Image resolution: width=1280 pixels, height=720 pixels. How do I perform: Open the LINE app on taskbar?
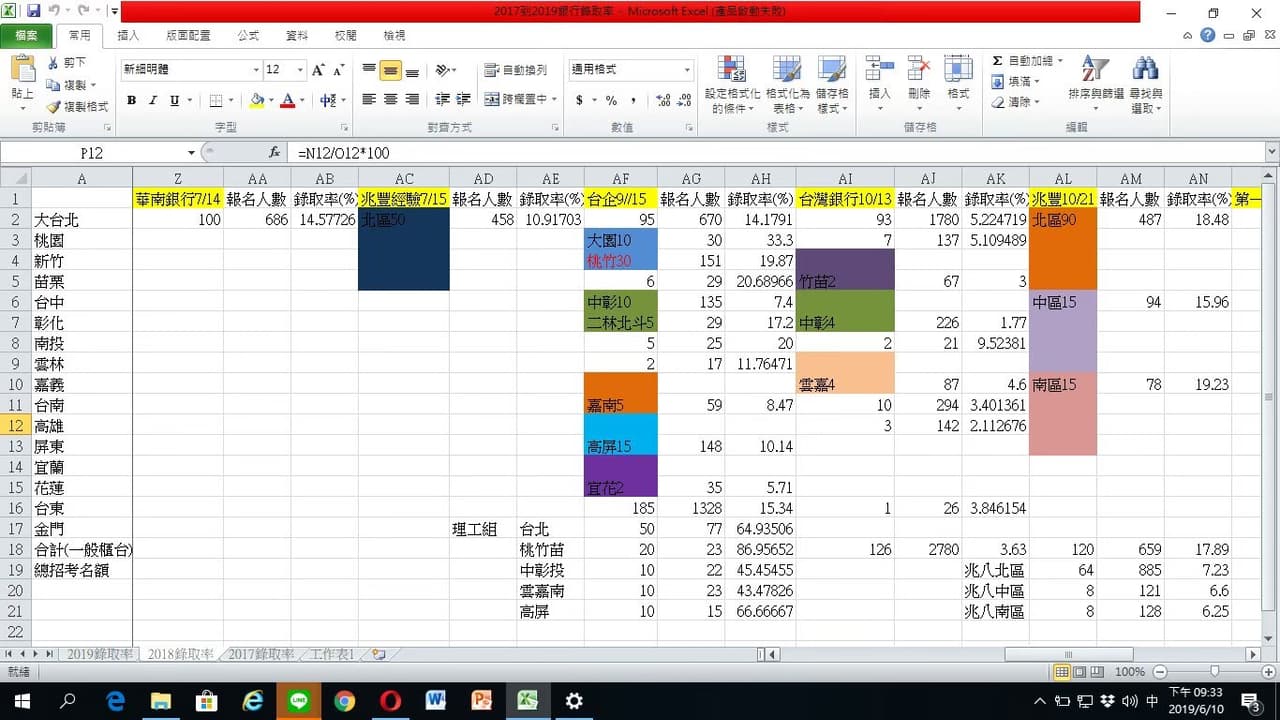tap(298, 701)
